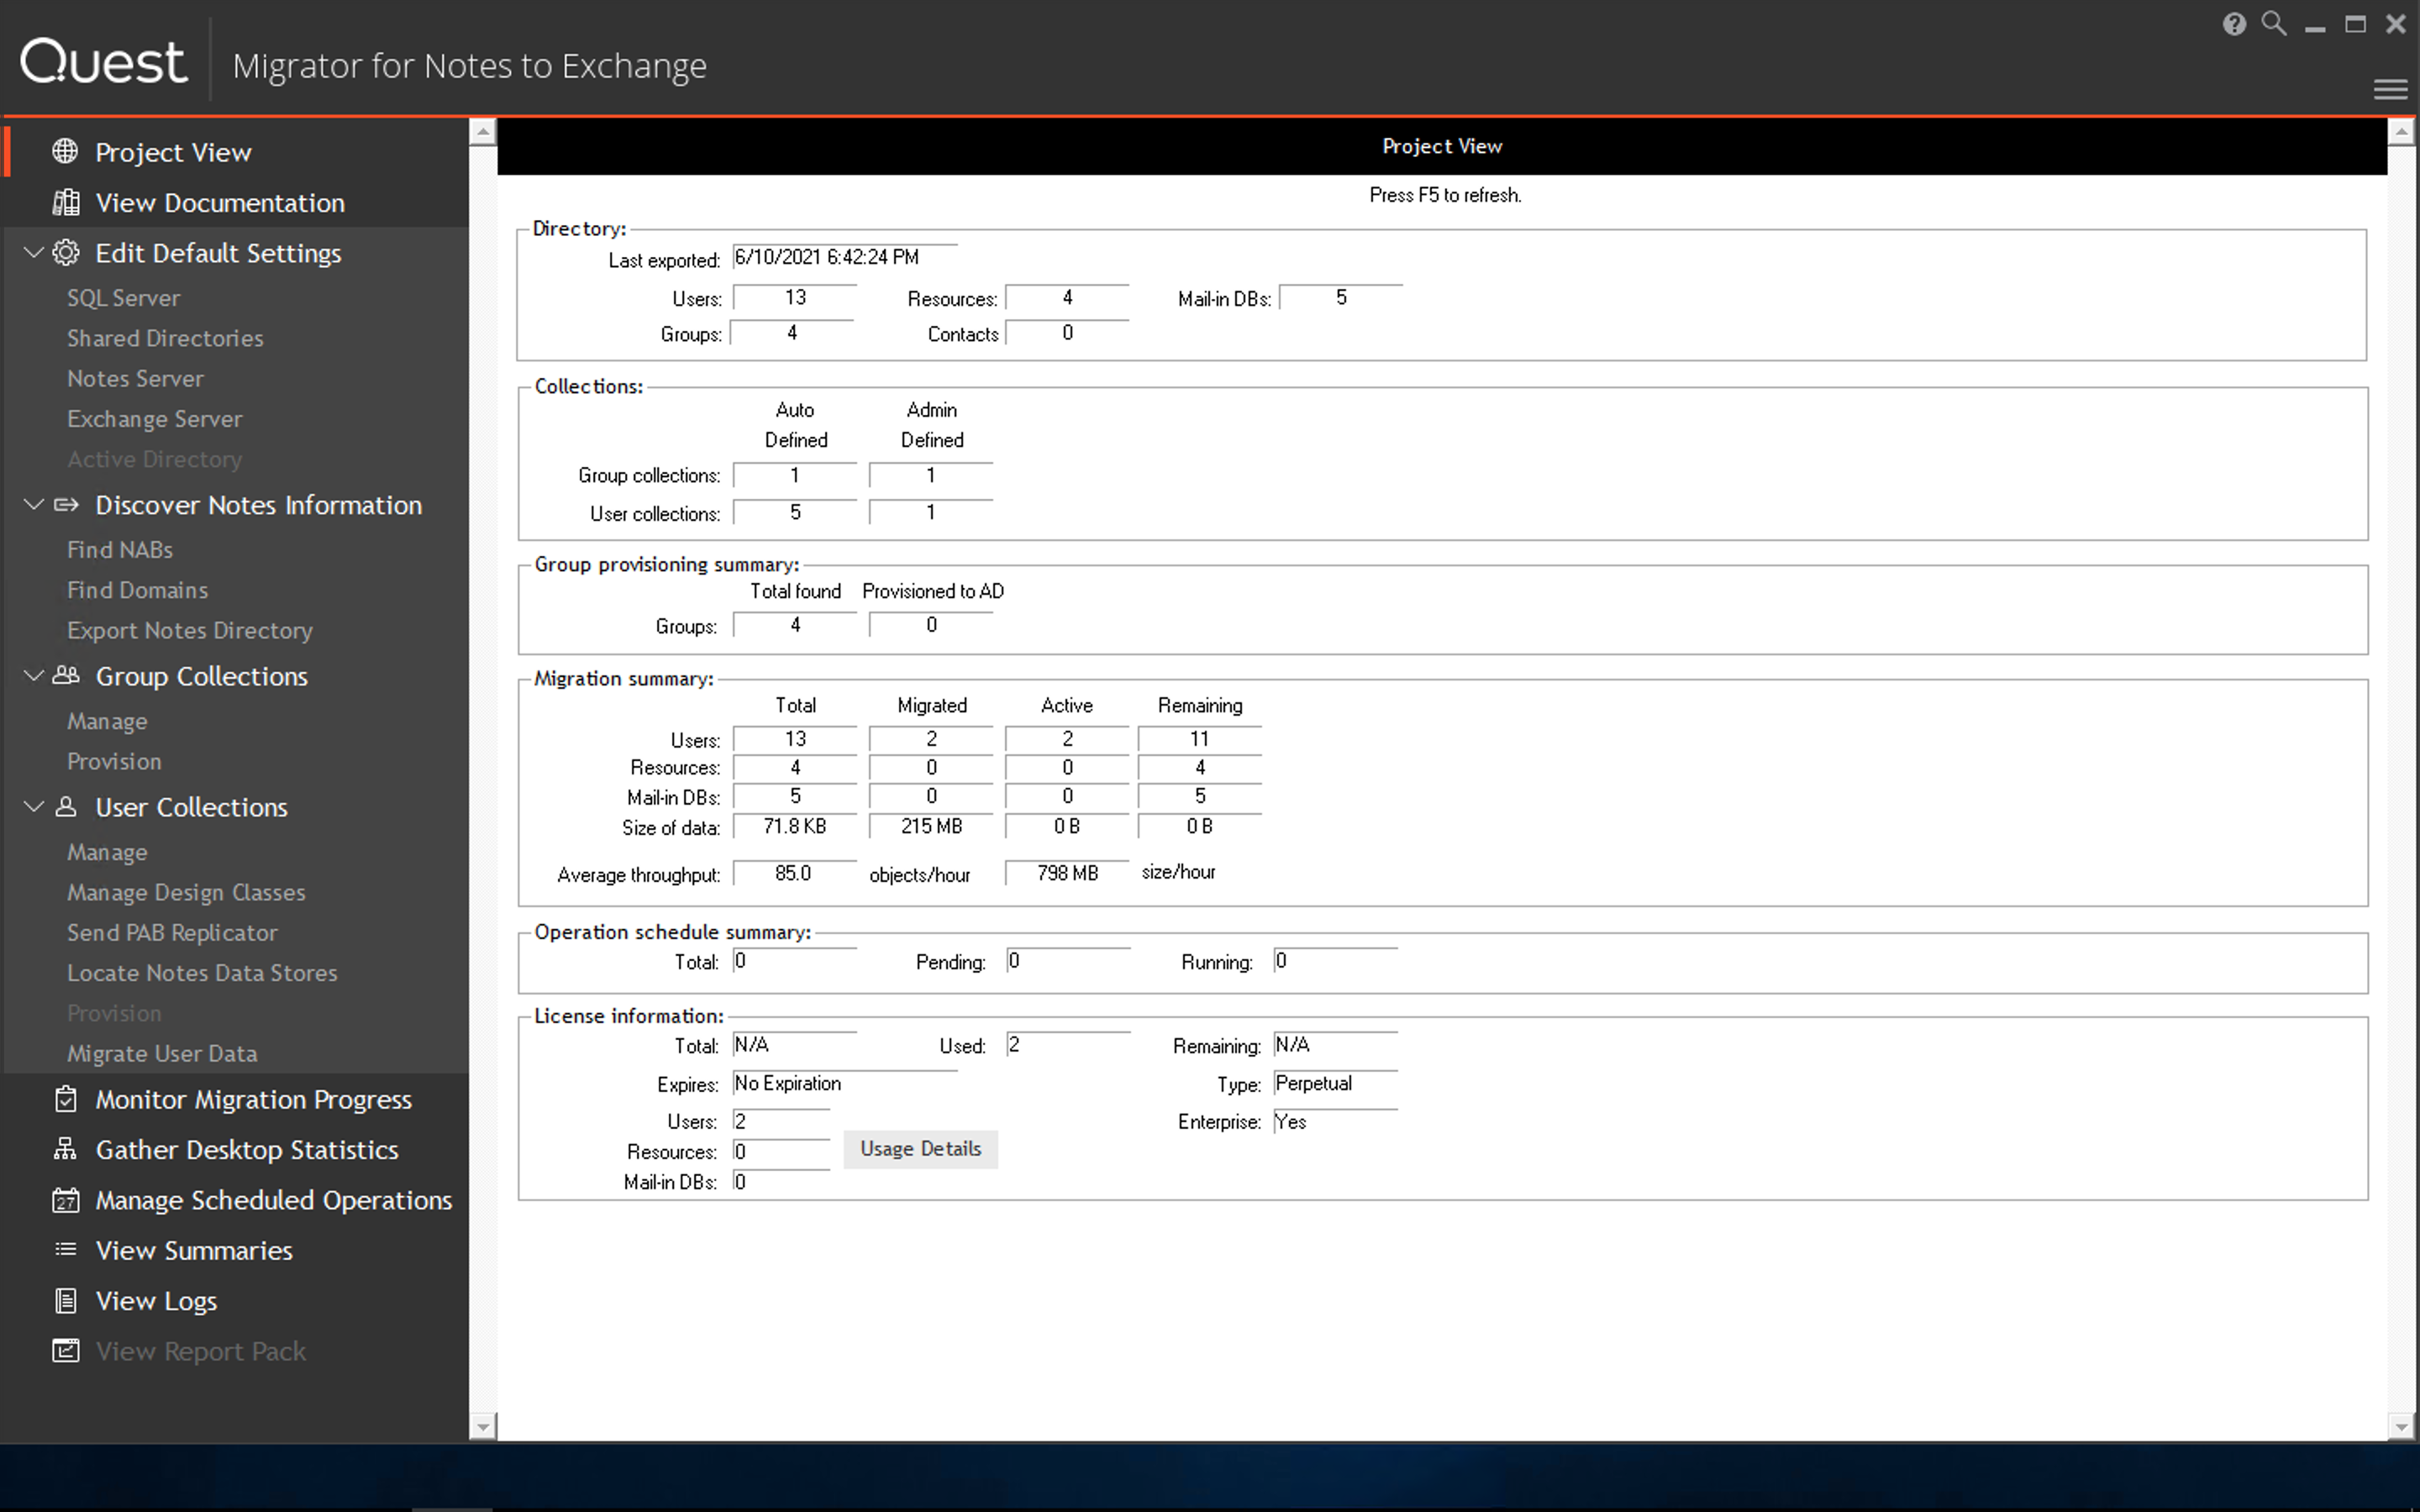Click the Project View globe icon
This screenshot has height=1512, width=2420.
65,151
